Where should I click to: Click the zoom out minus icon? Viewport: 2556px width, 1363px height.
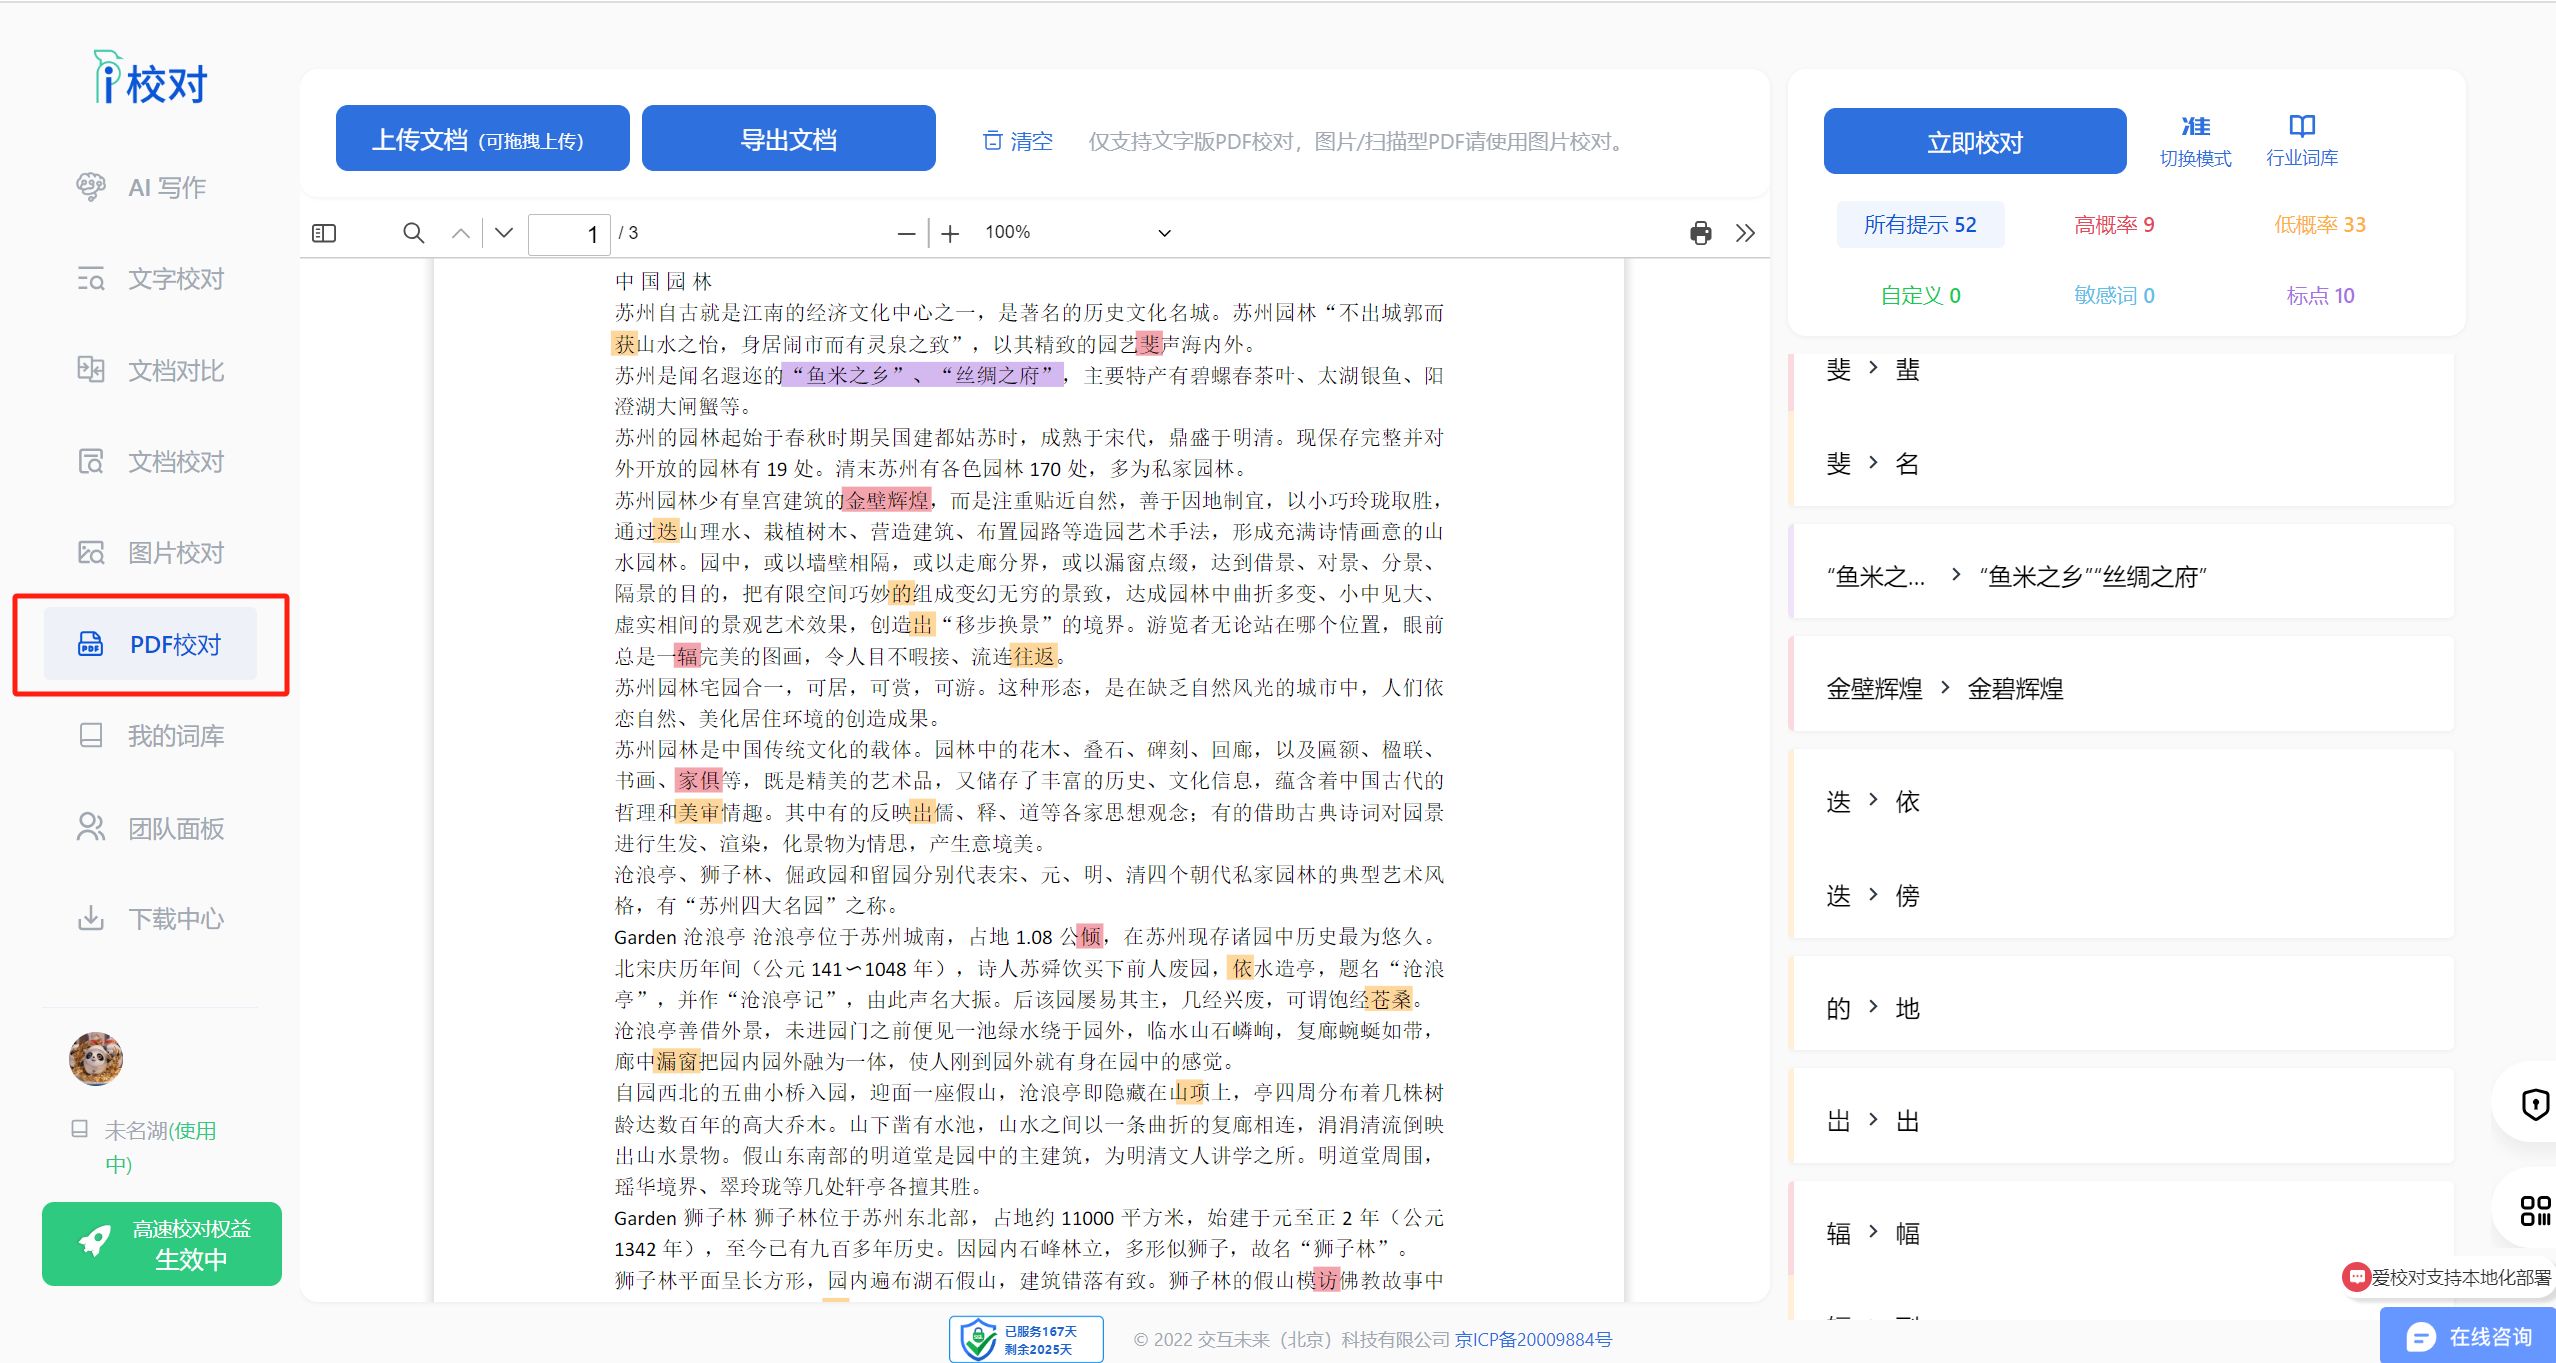coord(906,234)
